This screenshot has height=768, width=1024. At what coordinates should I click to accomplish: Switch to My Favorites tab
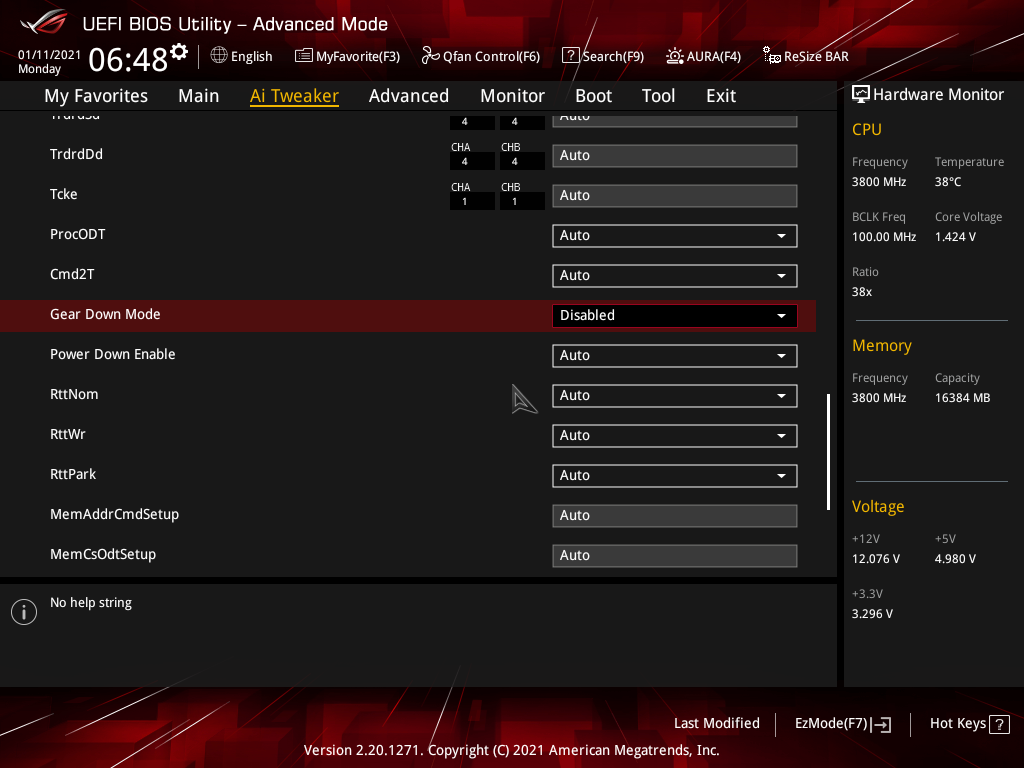[x=96, y=96]
